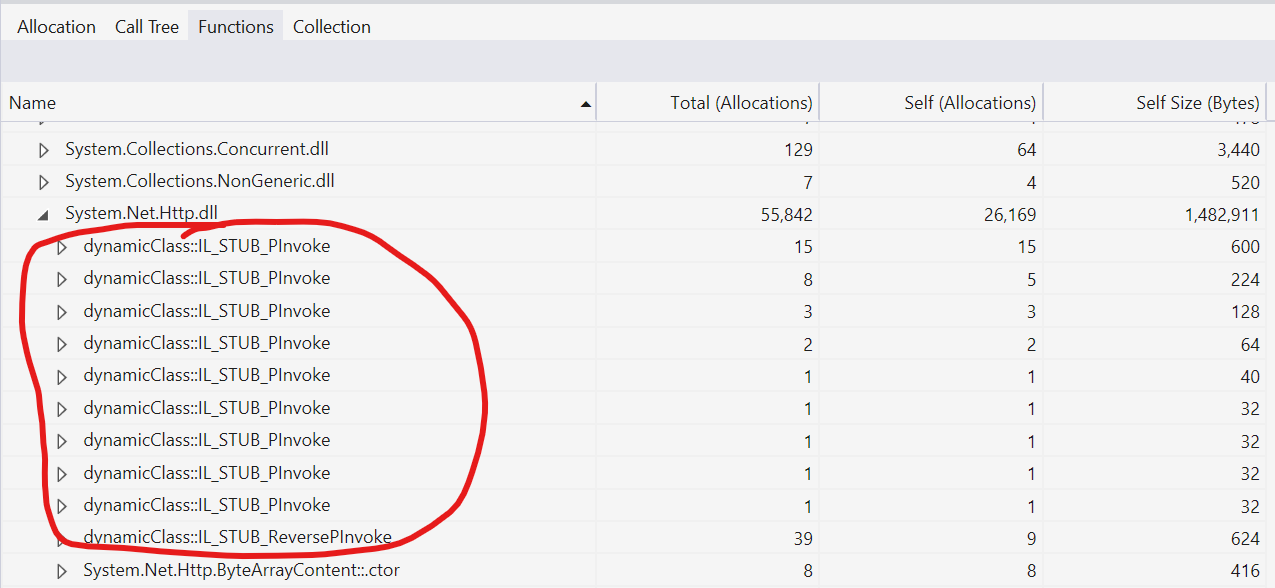Select the System.Collections.NonGeneric.dll row label
This screenshot has width=1275, height=588.
(x=200, y=181)
